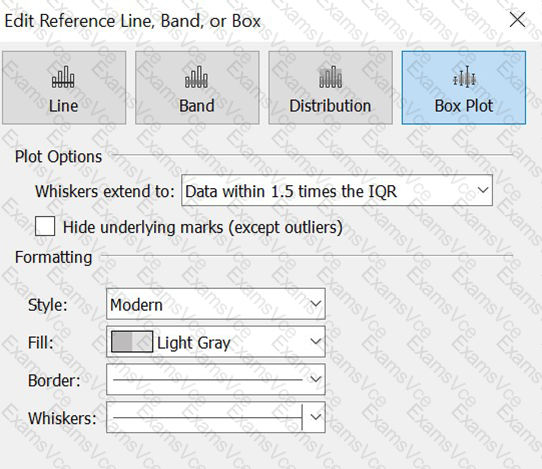Click the whisker line preview sample
This screenshot has height=469, width=542.
(x=208, y=417)
